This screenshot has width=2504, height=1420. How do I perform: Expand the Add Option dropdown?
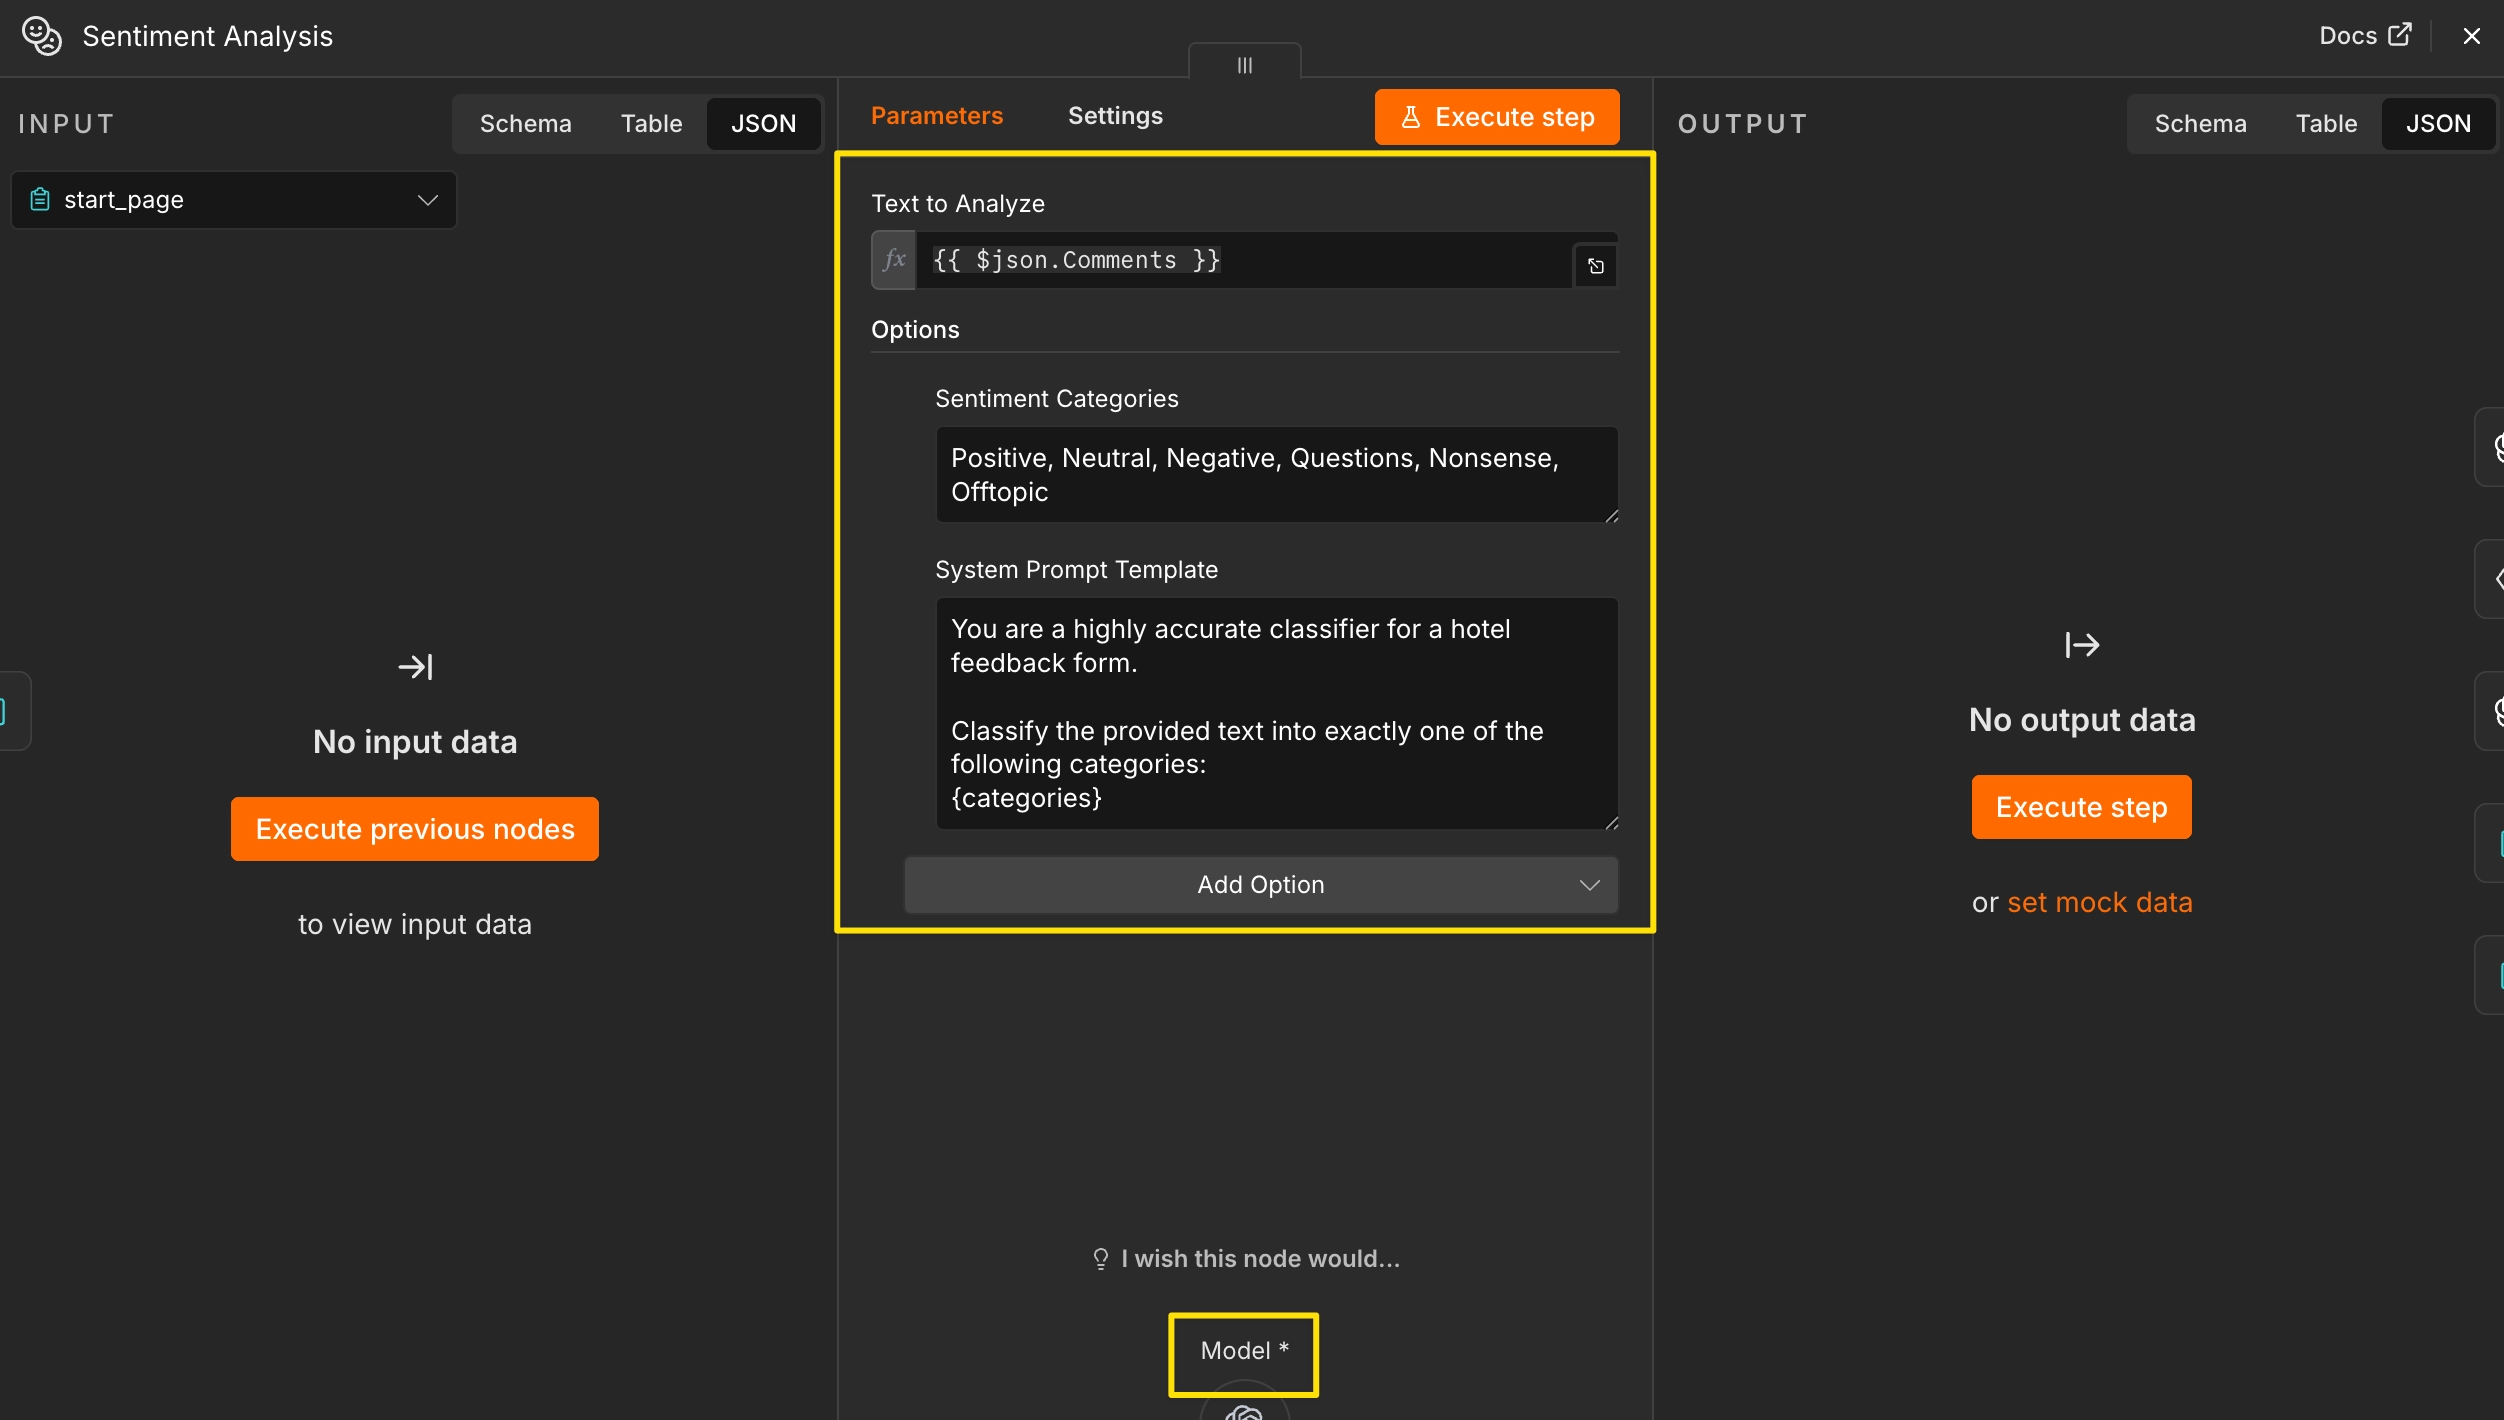1261,885
